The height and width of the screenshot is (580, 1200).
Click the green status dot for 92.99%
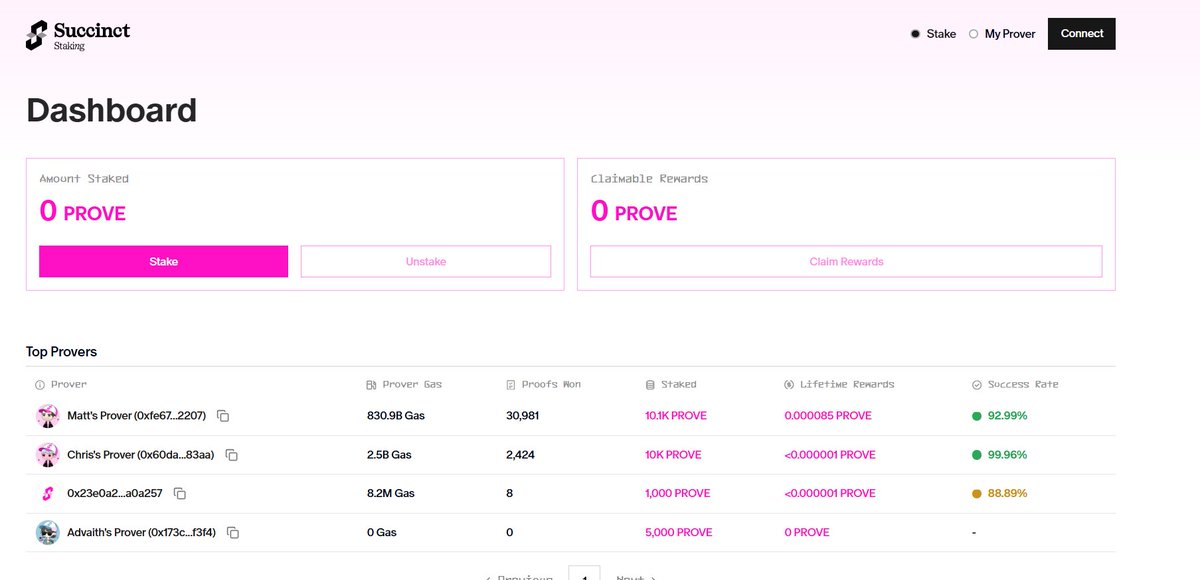click(977, 416)
